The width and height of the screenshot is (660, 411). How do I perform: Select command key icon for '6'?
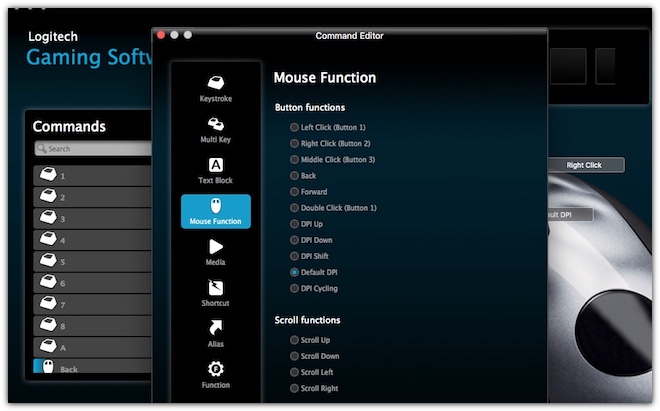[48, 281]
